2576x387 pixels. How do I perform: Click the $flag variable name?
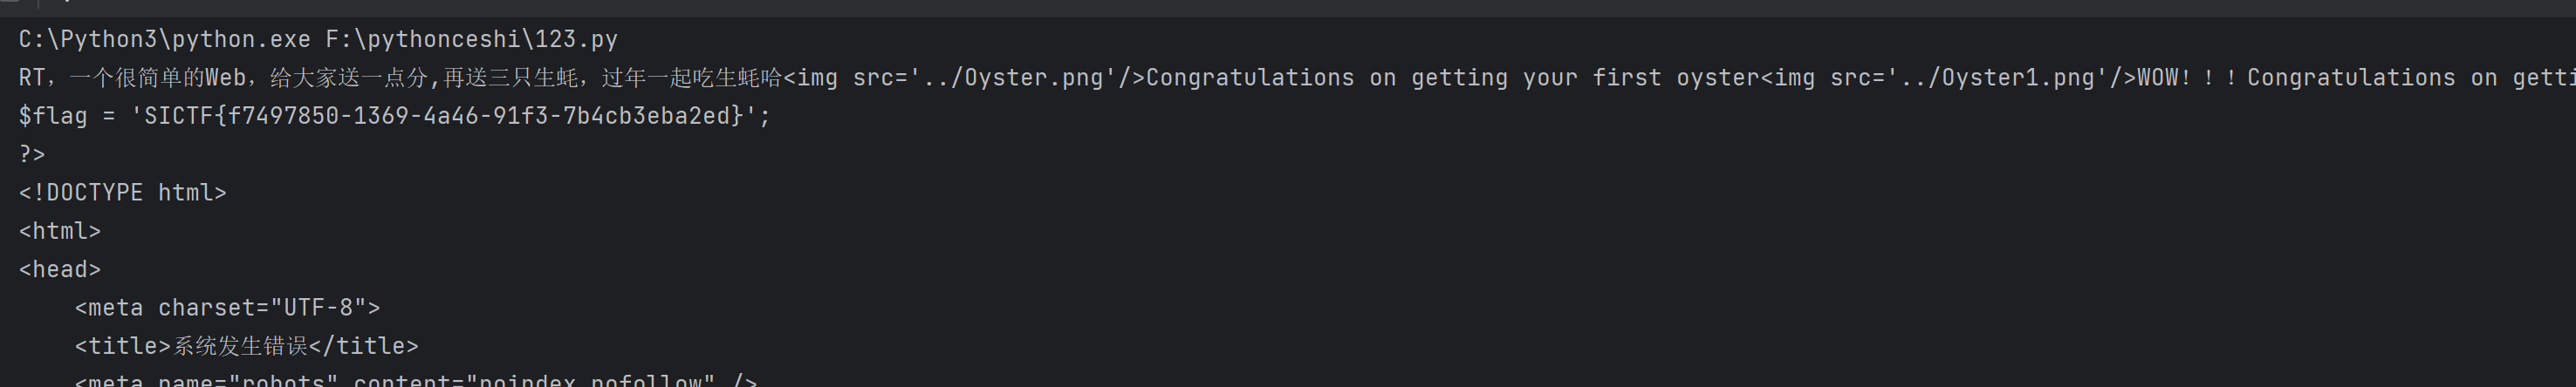coord(53,116)
